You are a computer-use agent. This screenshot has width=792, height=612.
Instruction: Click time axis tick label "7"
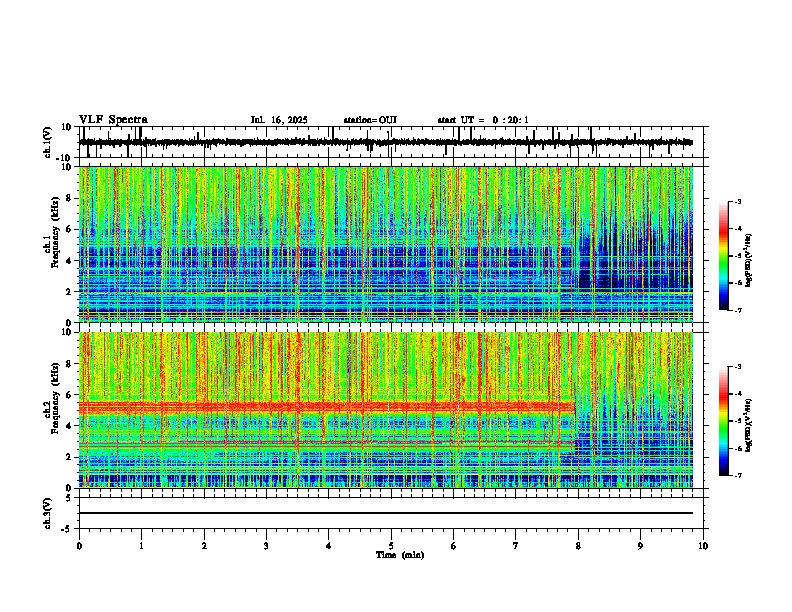coord(516,546)
